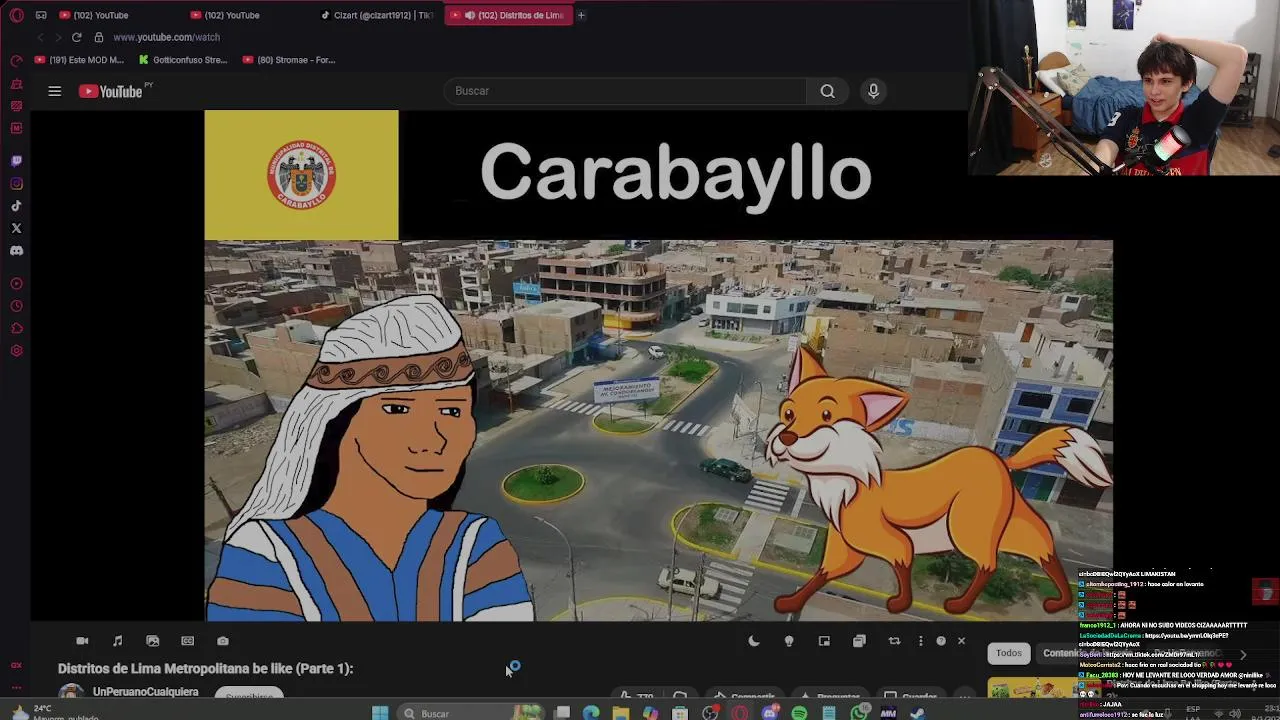Image resolution: width=1280 pixels, height=720 pixels.
Task: Click the YouTube search magnifier button
Action: coord(827,91)
